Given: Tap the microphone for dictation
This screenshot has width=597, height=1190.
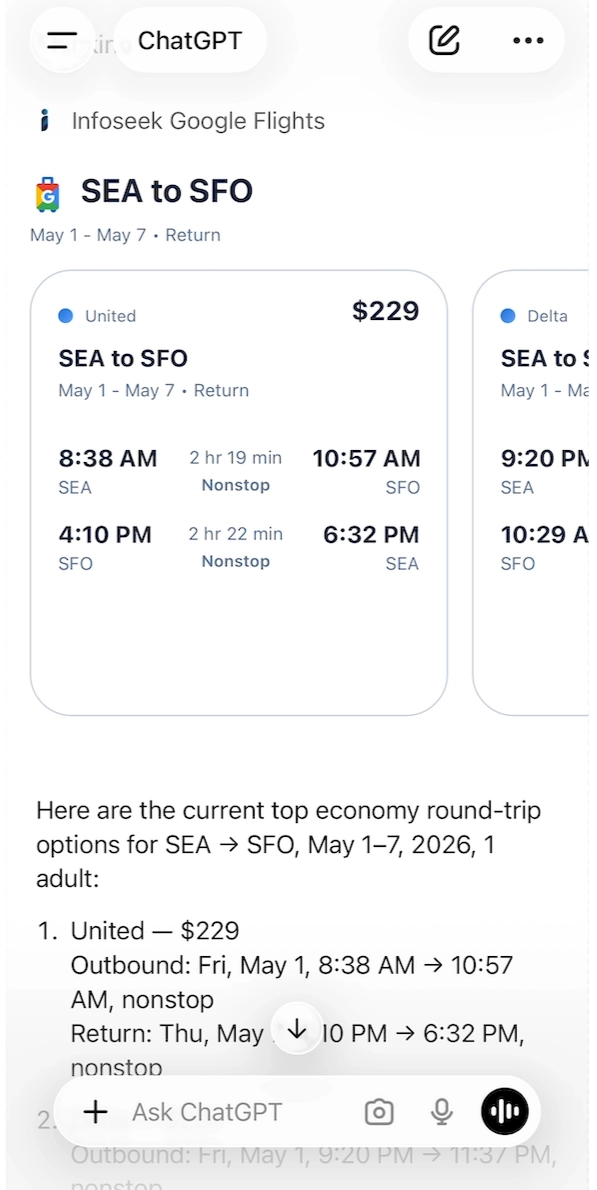Looking at the screenshot, I should click(x=441, y=1111).
